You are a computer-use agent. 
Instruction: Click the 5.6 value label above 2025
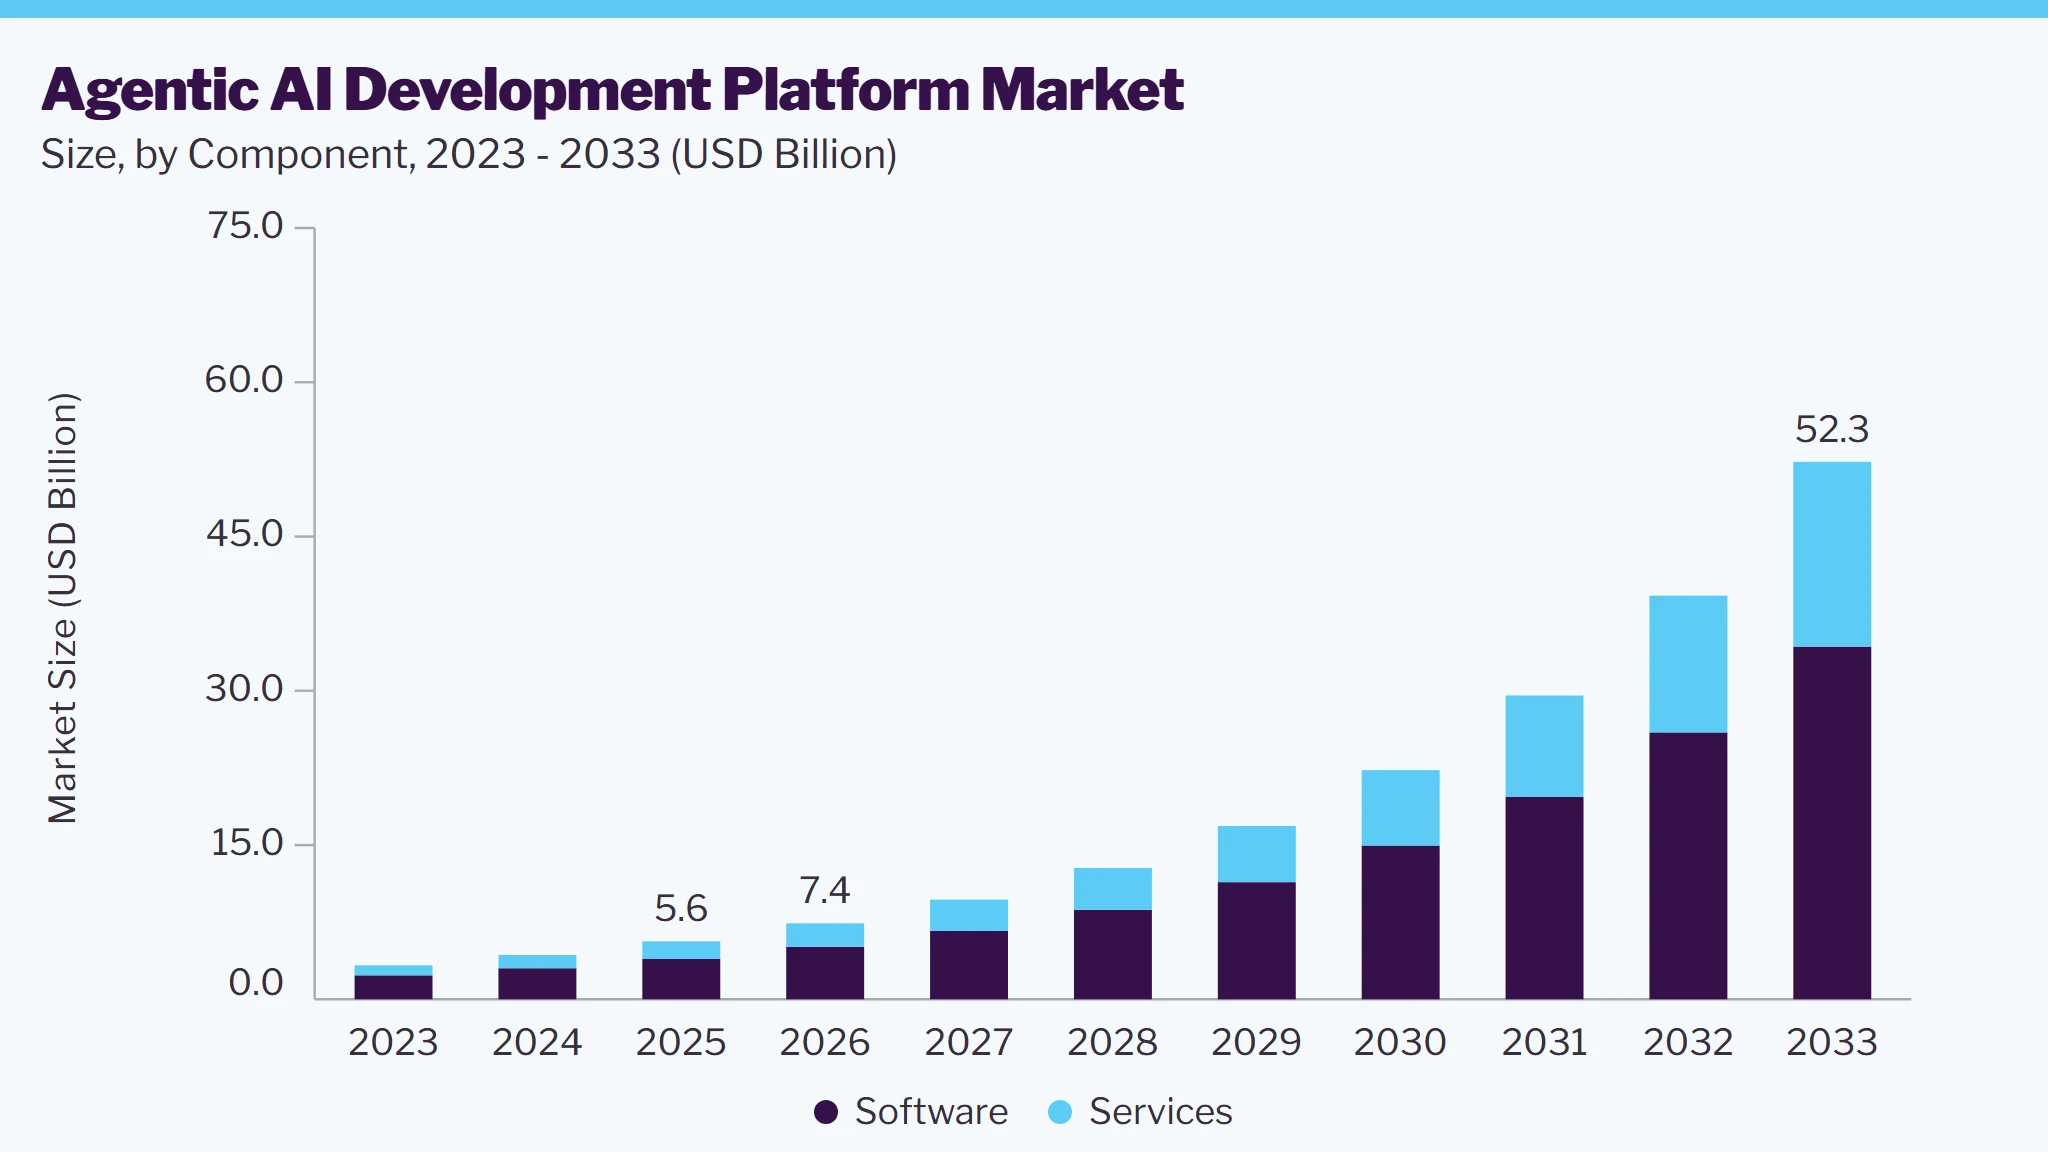point(681,909)
